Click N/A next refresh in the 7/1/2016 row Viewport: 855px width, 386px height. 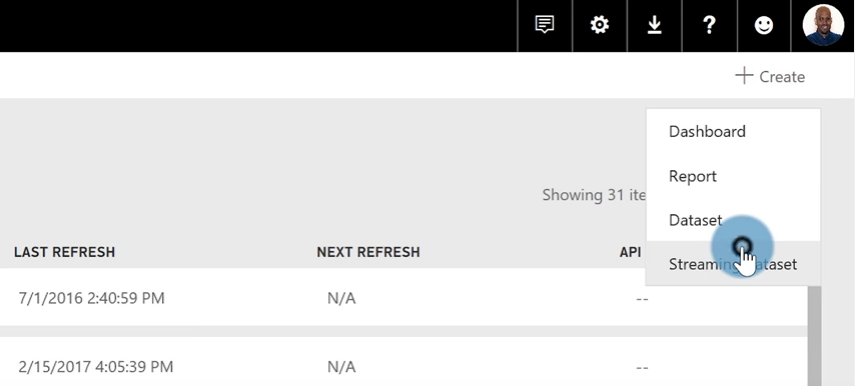point(341,298)
